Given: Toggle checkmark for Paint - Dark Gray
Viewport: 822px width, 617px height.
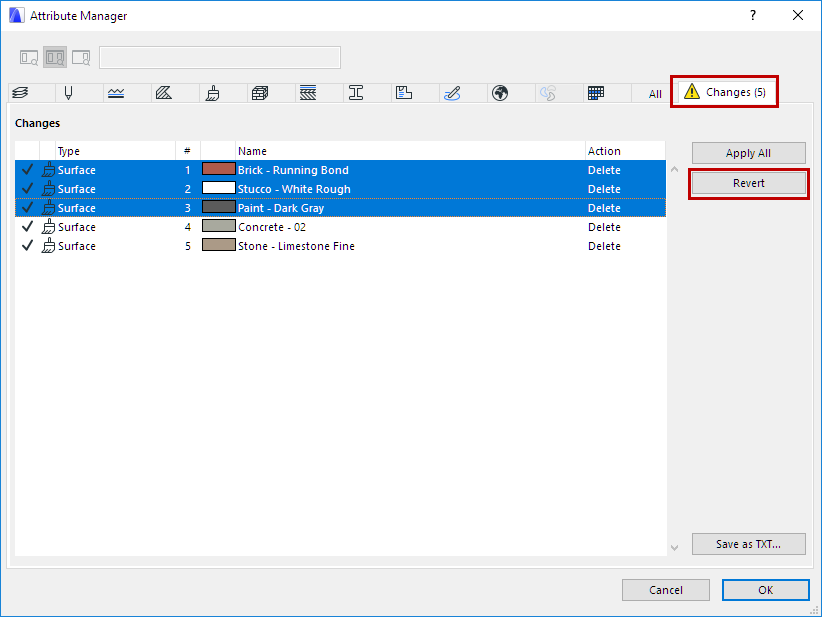Looking at the screenshot, I should [27, 208].
